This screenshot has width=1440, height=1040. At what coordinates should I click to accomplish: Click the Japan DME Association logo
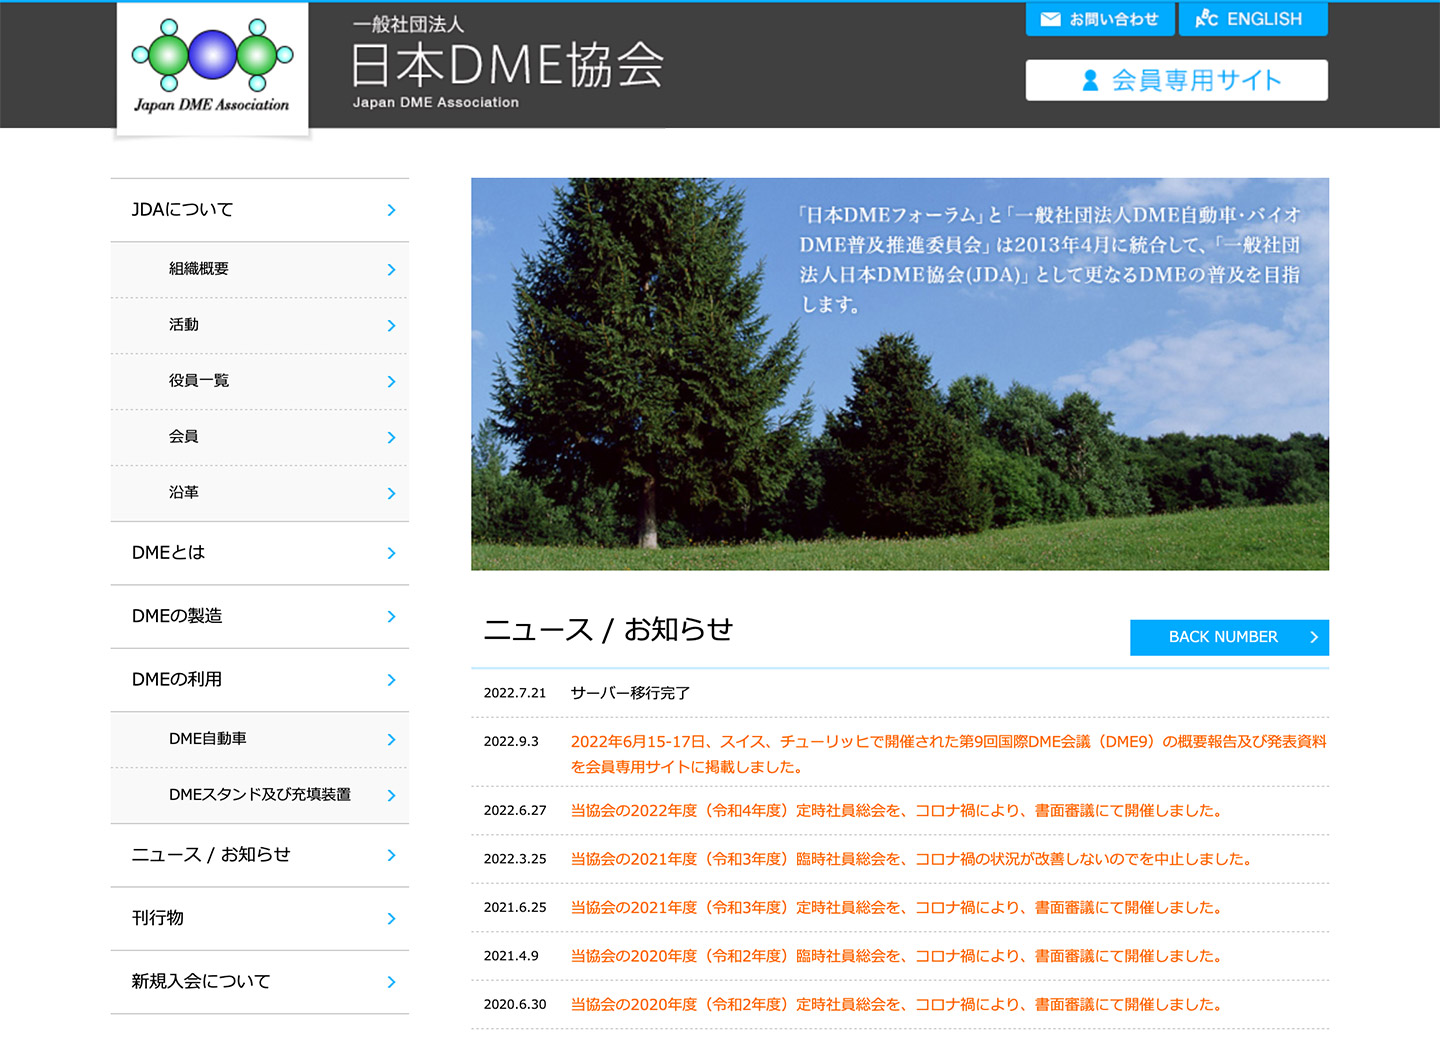pos(210,65)
